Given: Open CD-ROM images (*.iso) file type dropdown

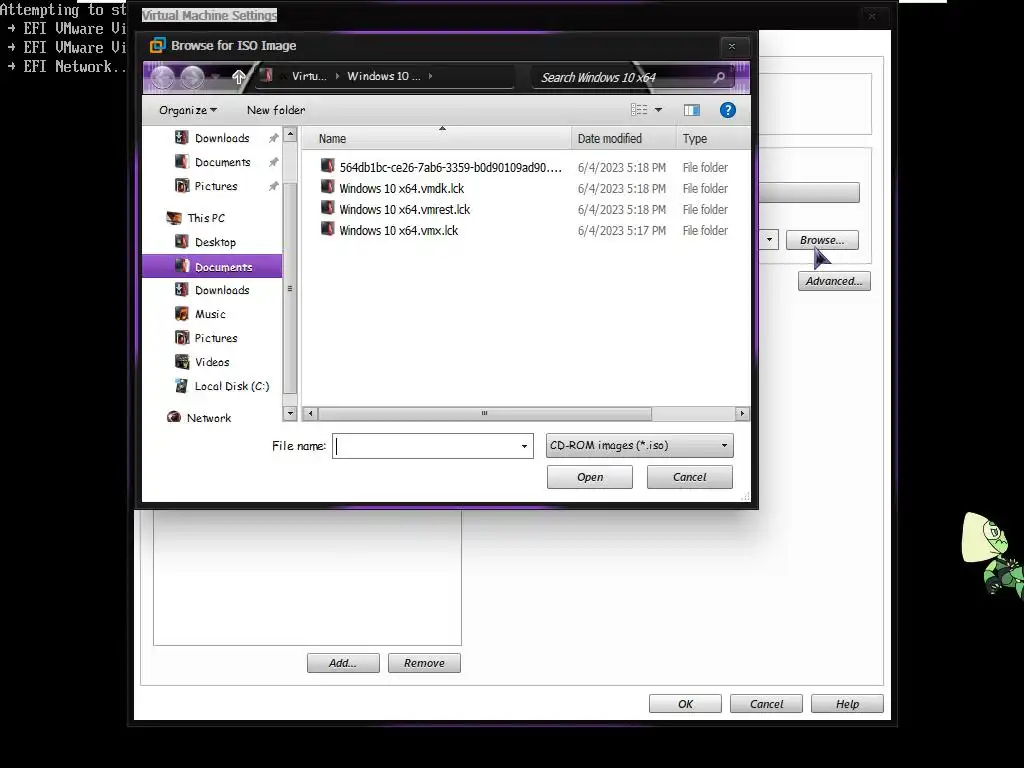Looking at the screenshot, I should (x=639, y=445).
